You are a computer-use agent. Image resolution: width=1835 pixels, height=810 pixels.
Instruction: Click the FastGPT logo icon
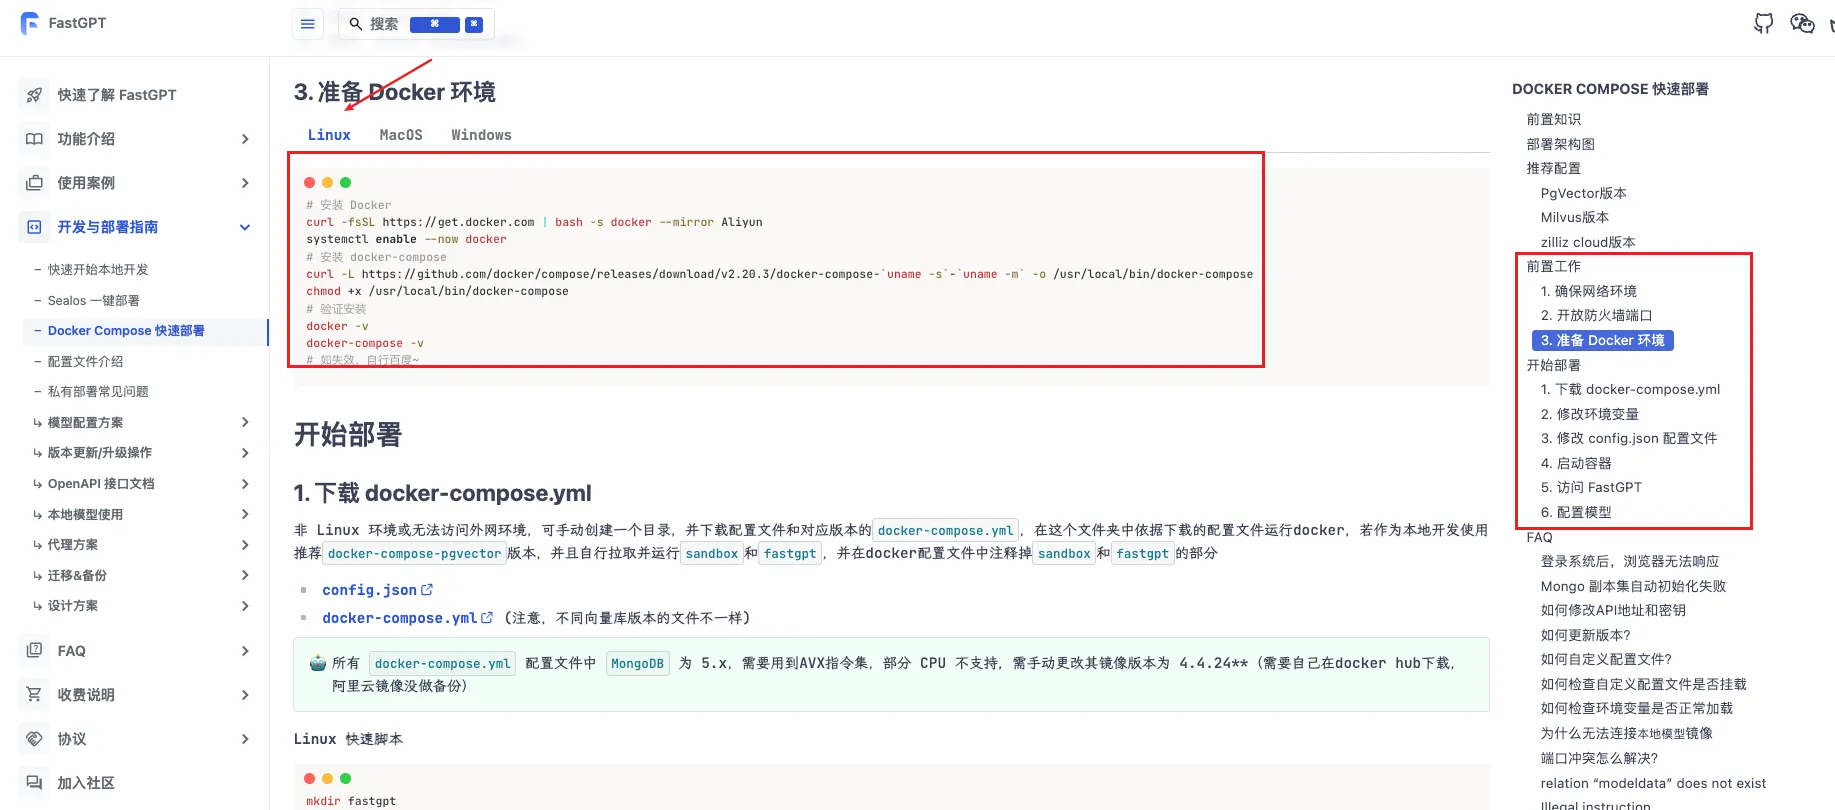(30, 23)
